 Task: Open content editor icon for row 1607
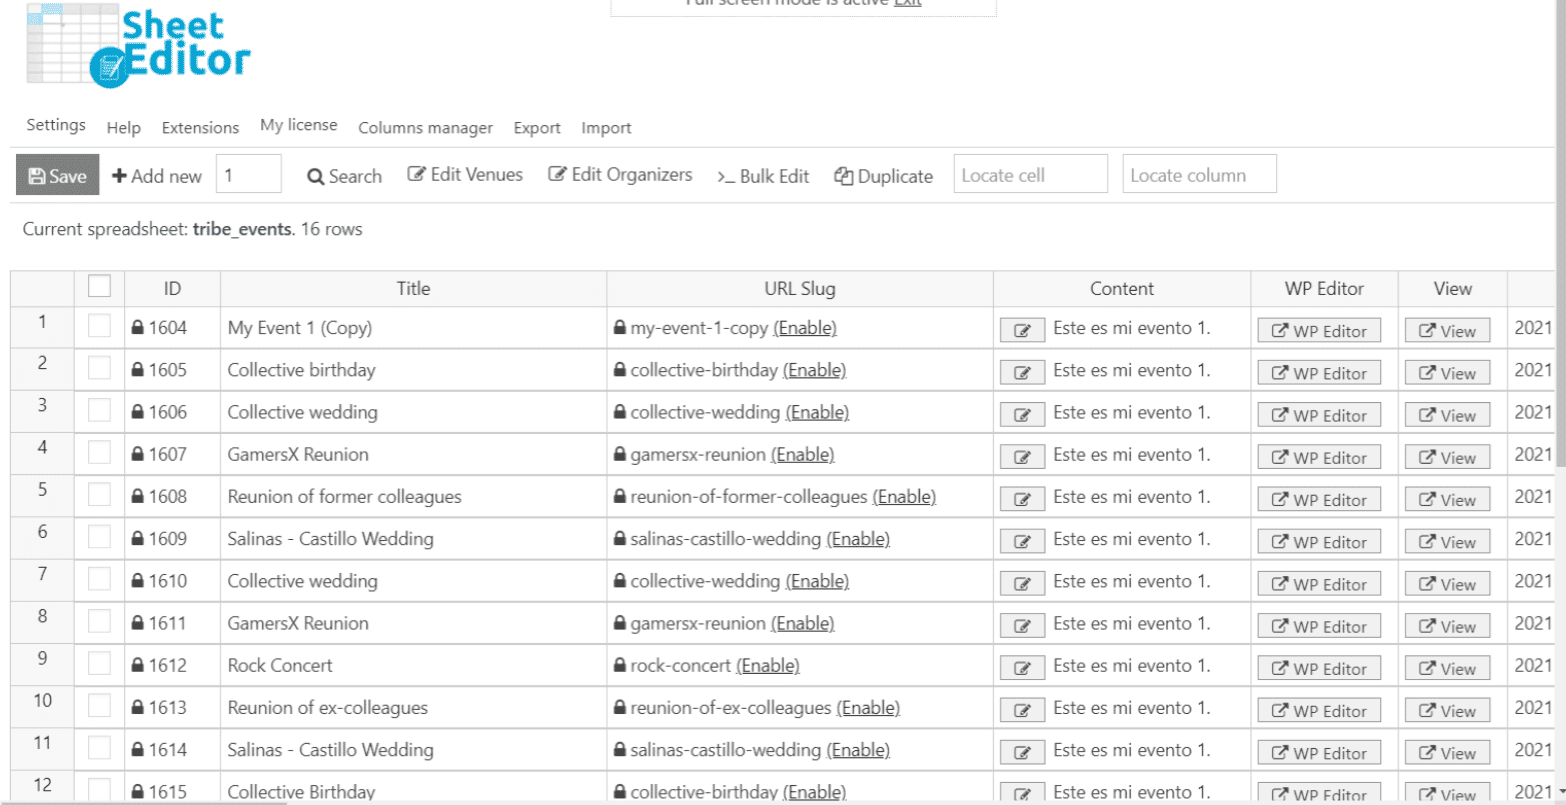click(x=1022, y=457)
